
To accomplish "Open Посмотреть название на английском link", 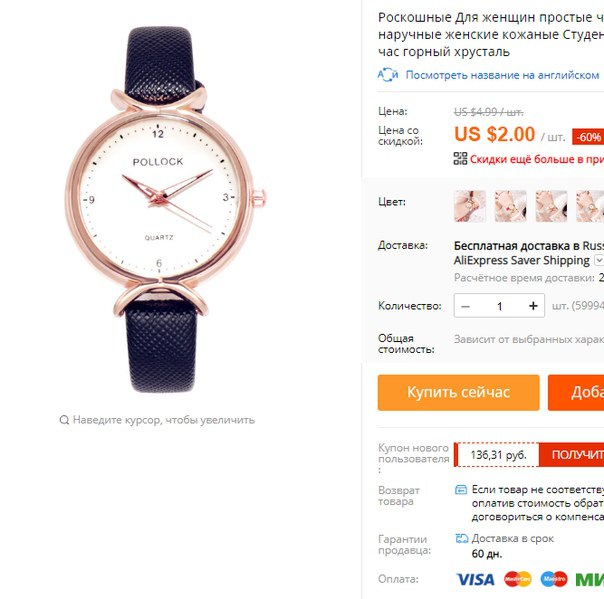I will coord(502,75).
